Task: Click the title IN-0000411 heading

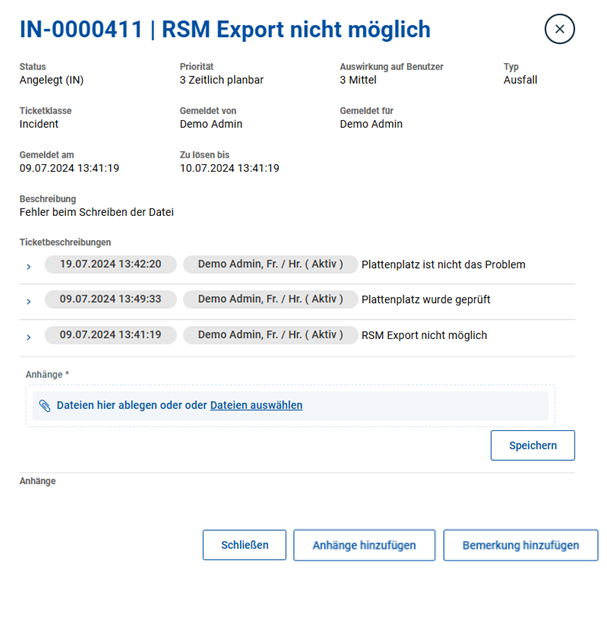Action: coord(225,30)
